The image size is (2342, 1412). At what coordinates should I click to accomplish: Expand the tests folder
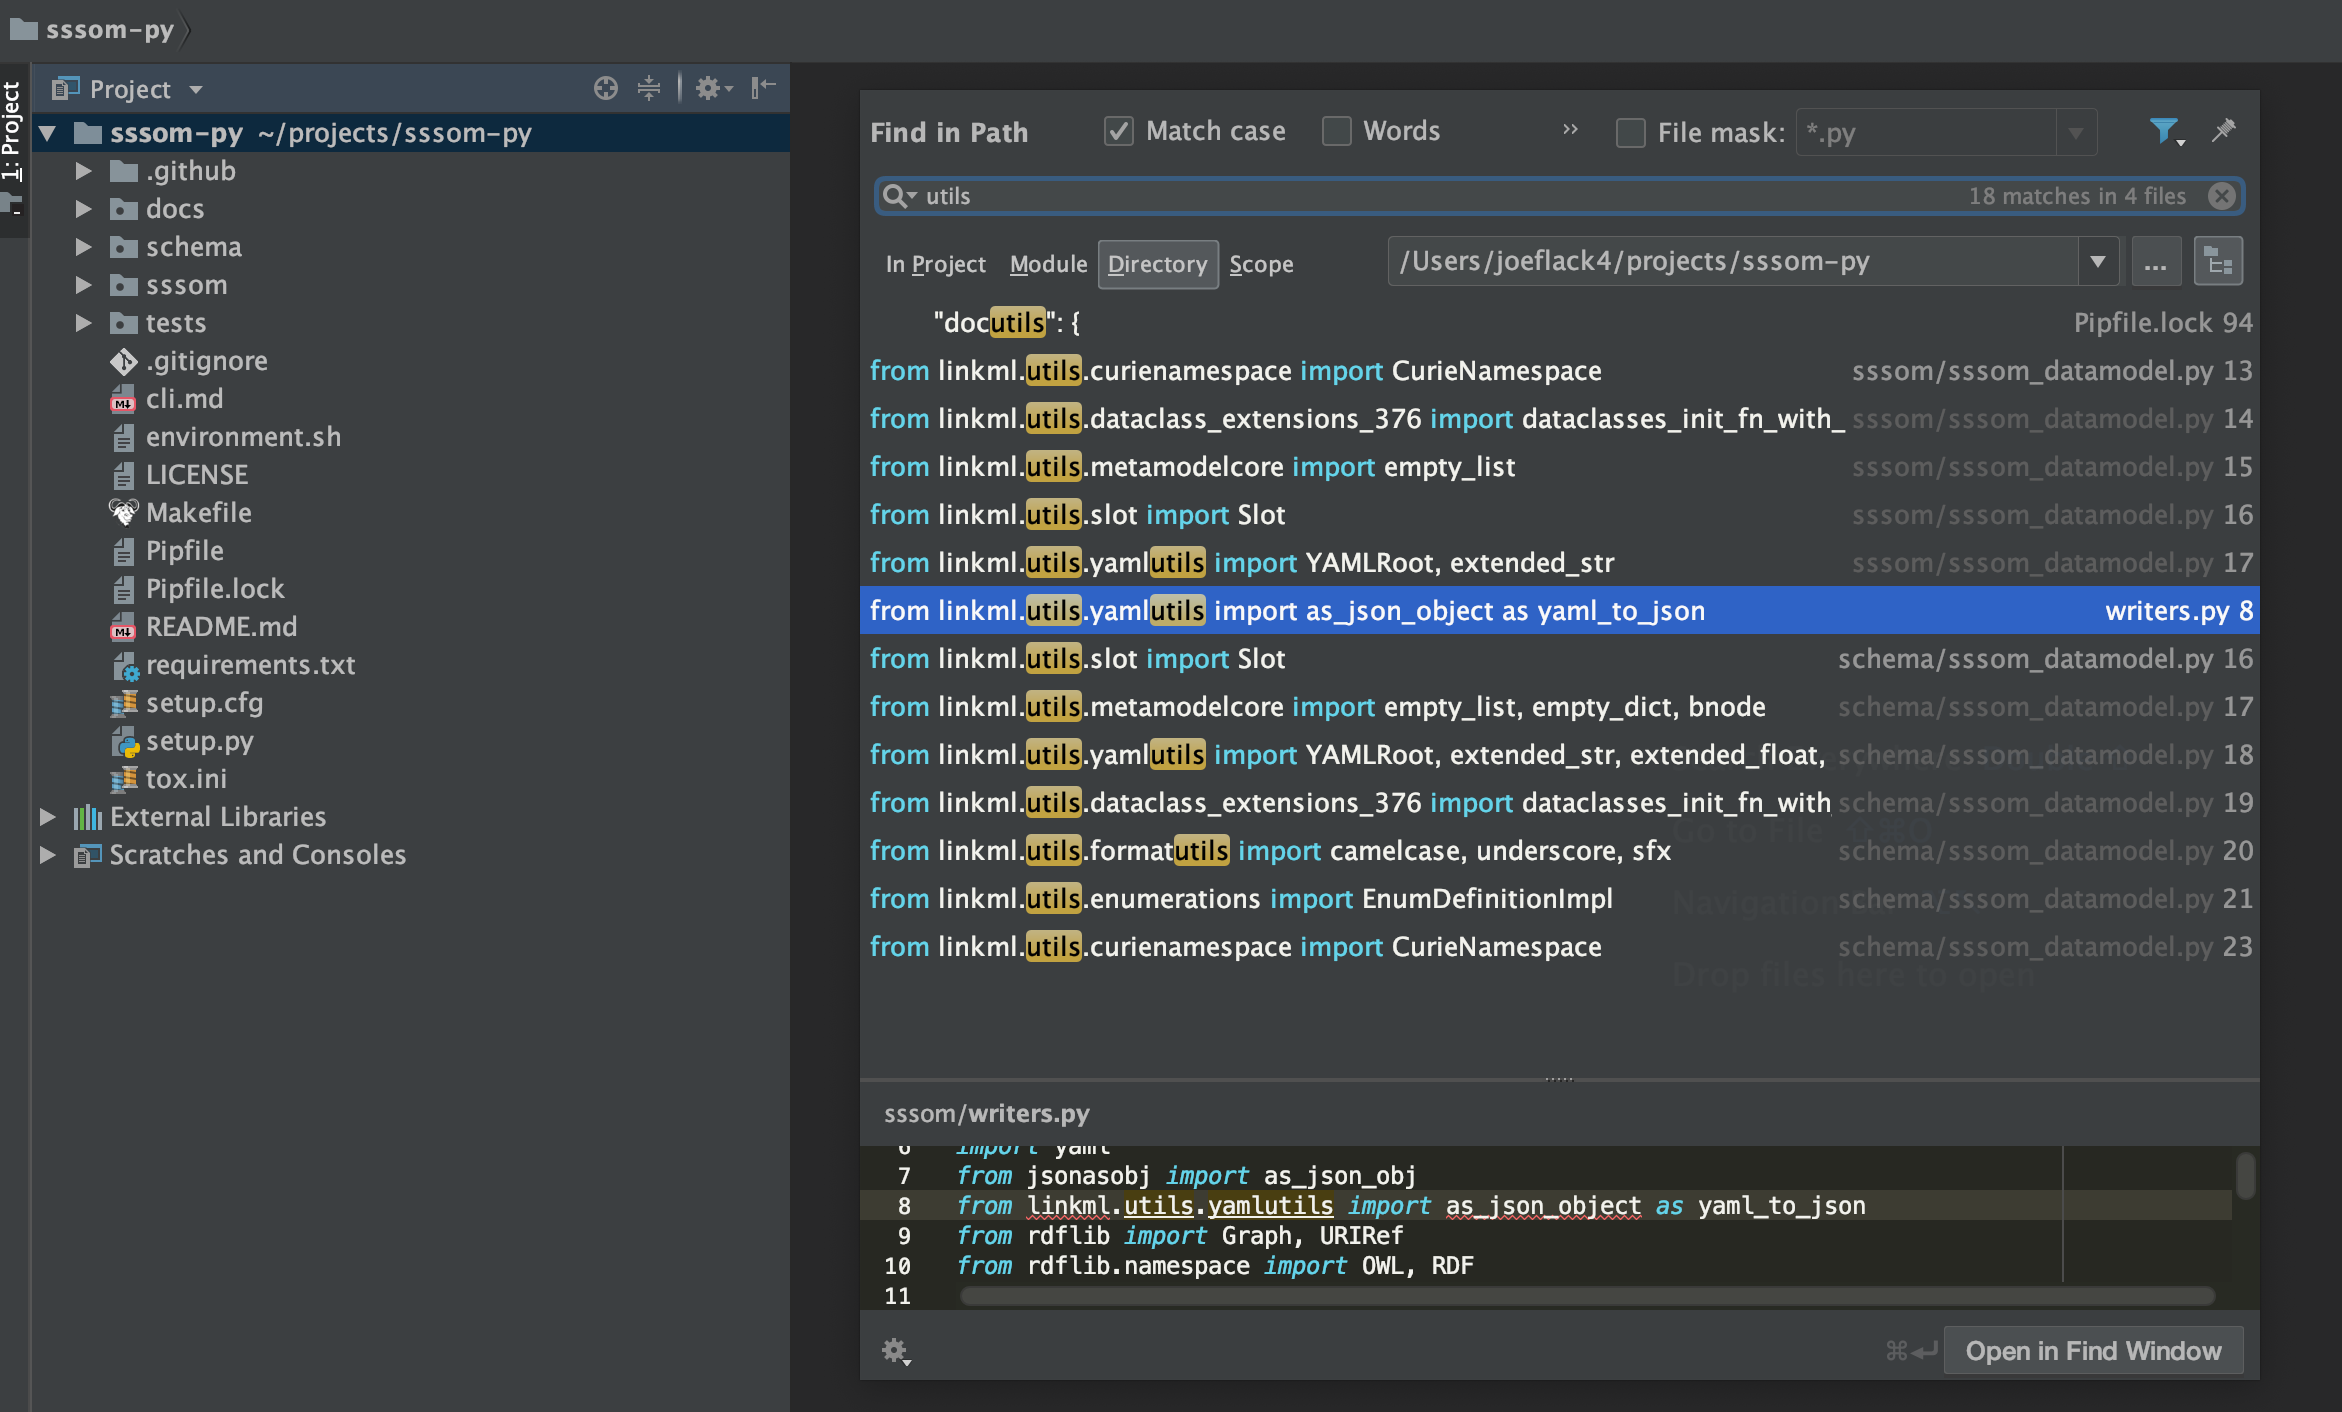coord(82,322)
